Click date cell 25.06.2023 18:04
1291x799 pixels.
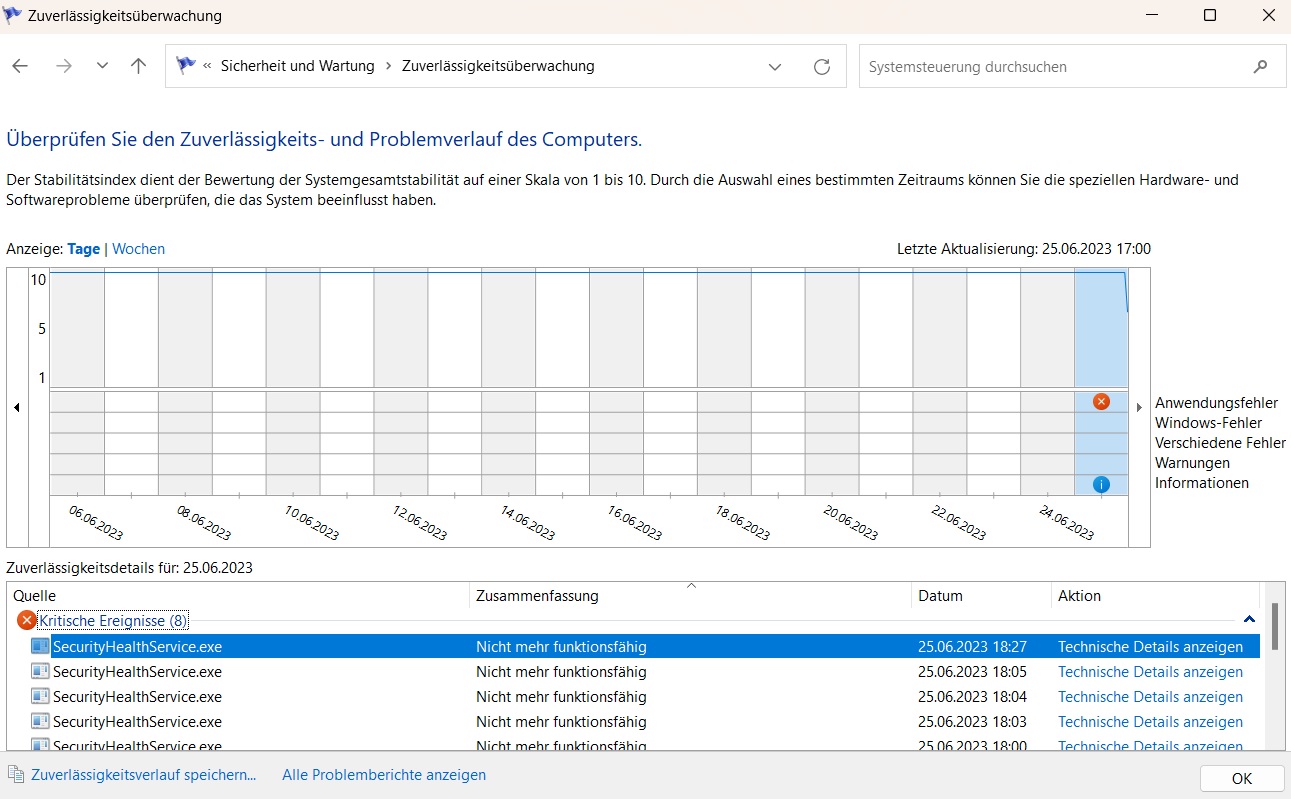(x=972, y=697)
